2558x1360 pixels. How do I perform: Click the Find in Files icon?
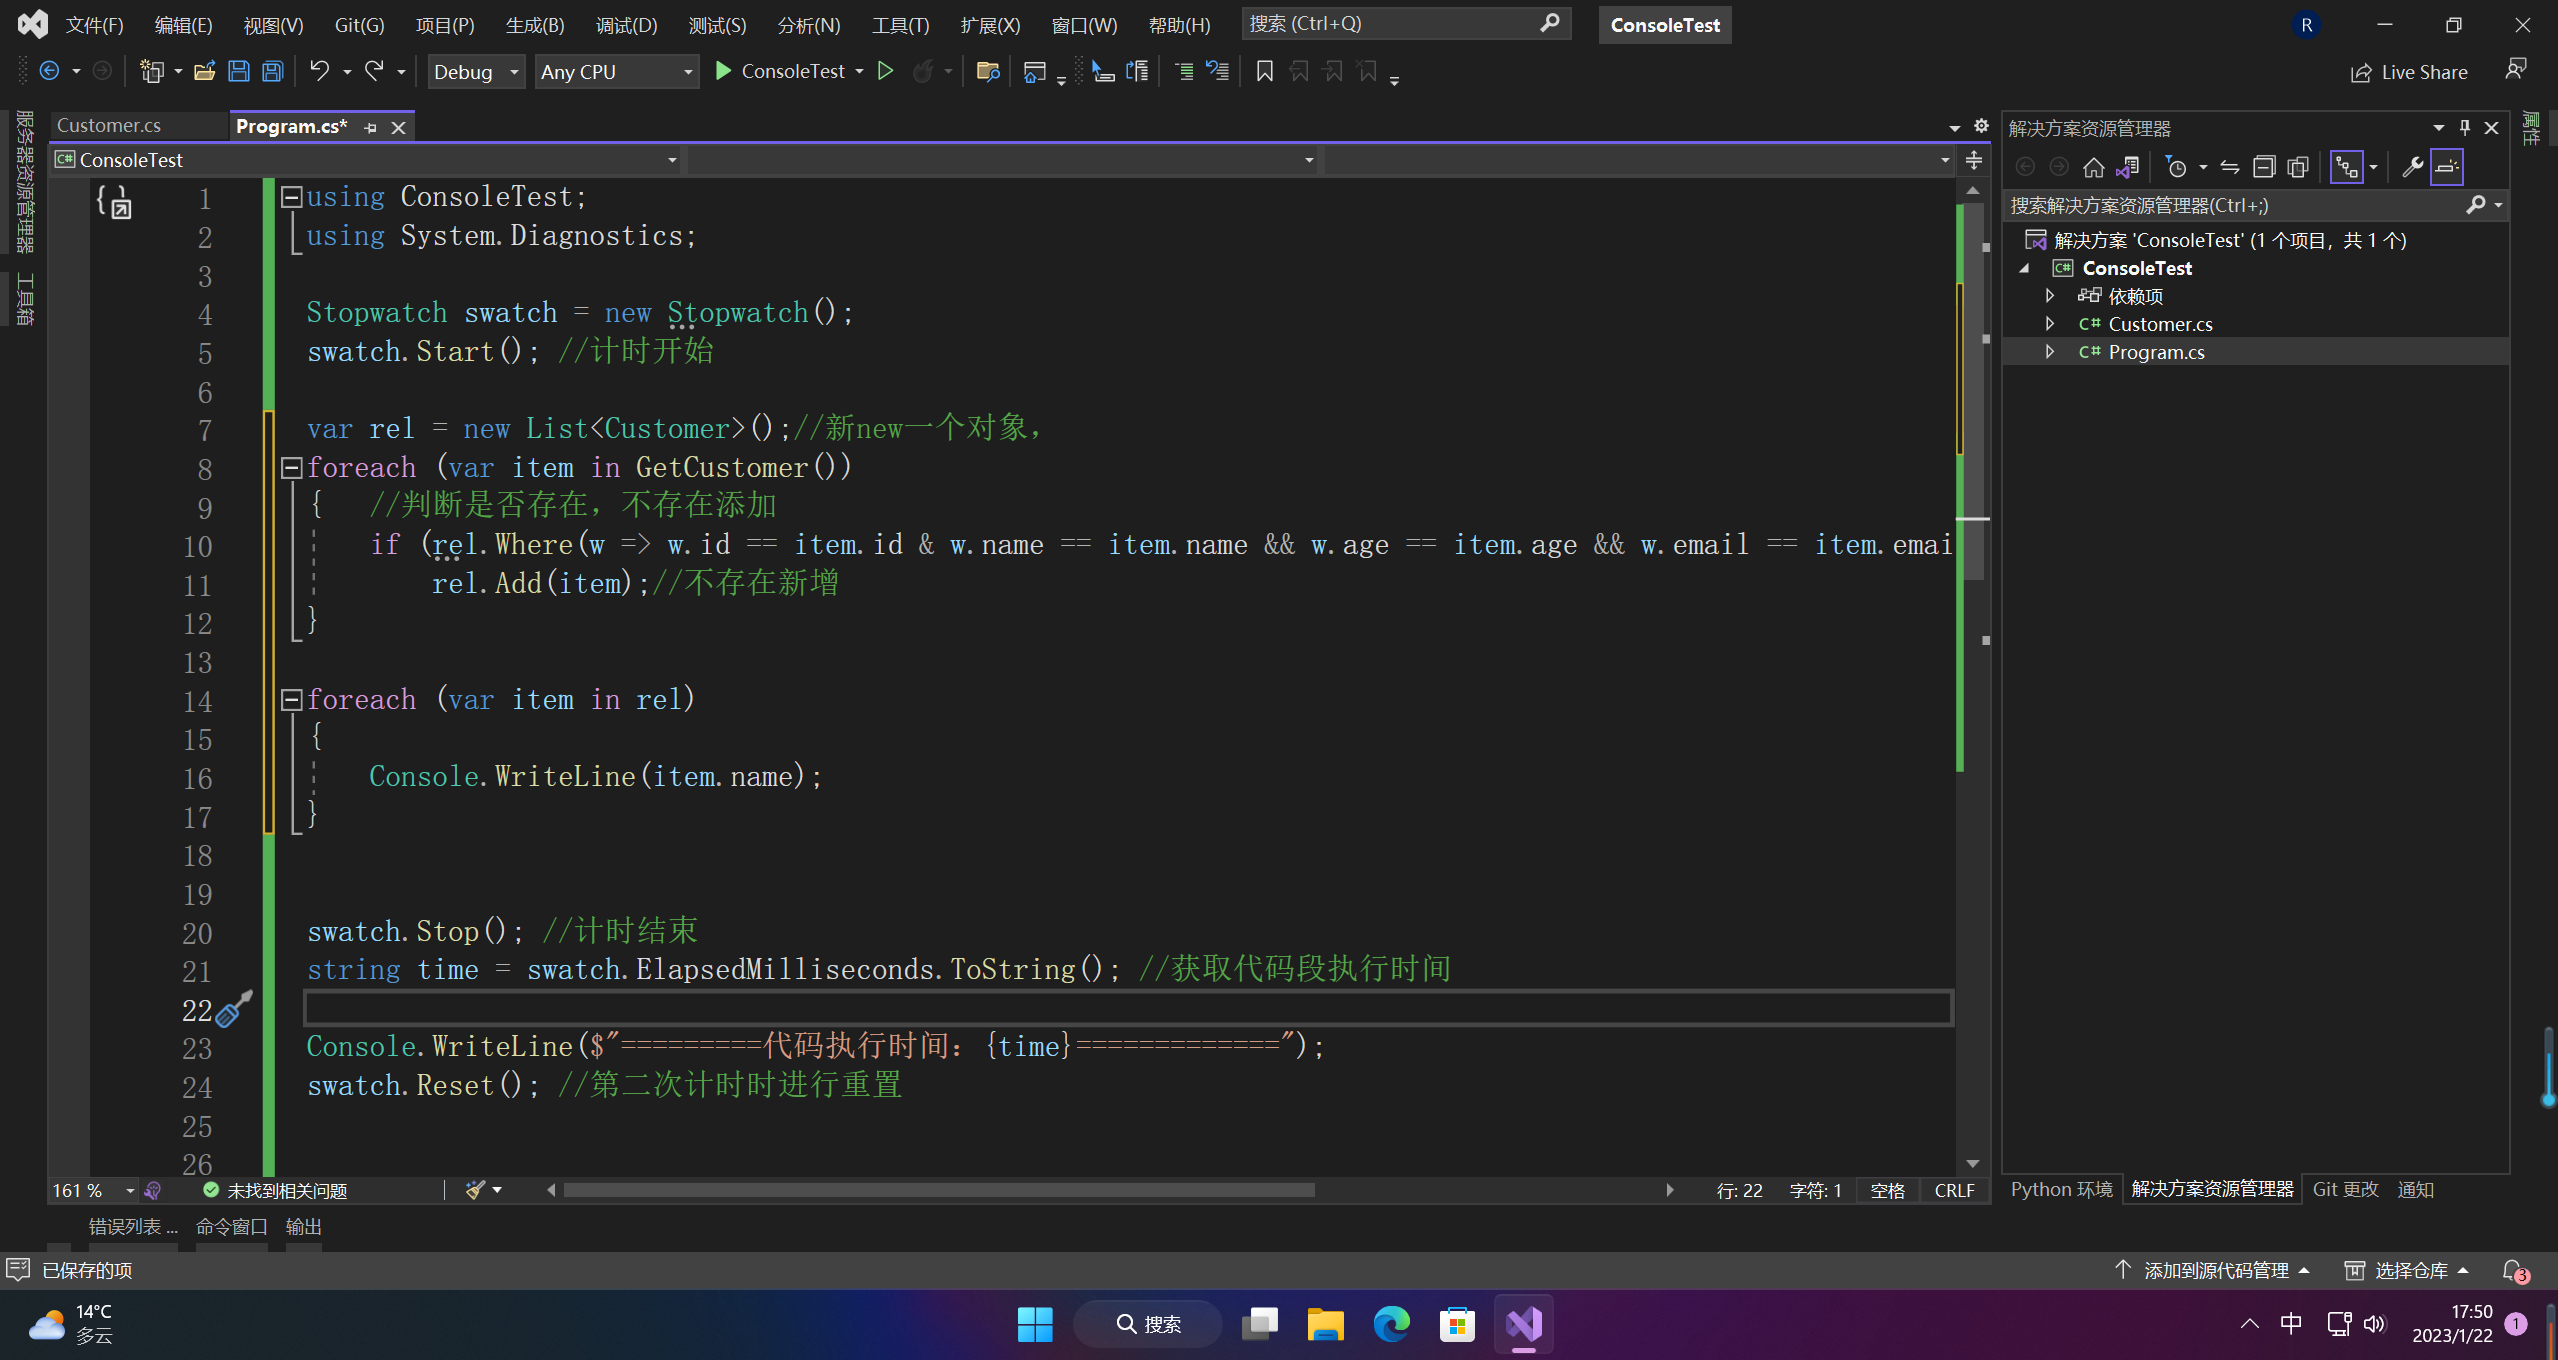tap(988, 71)
